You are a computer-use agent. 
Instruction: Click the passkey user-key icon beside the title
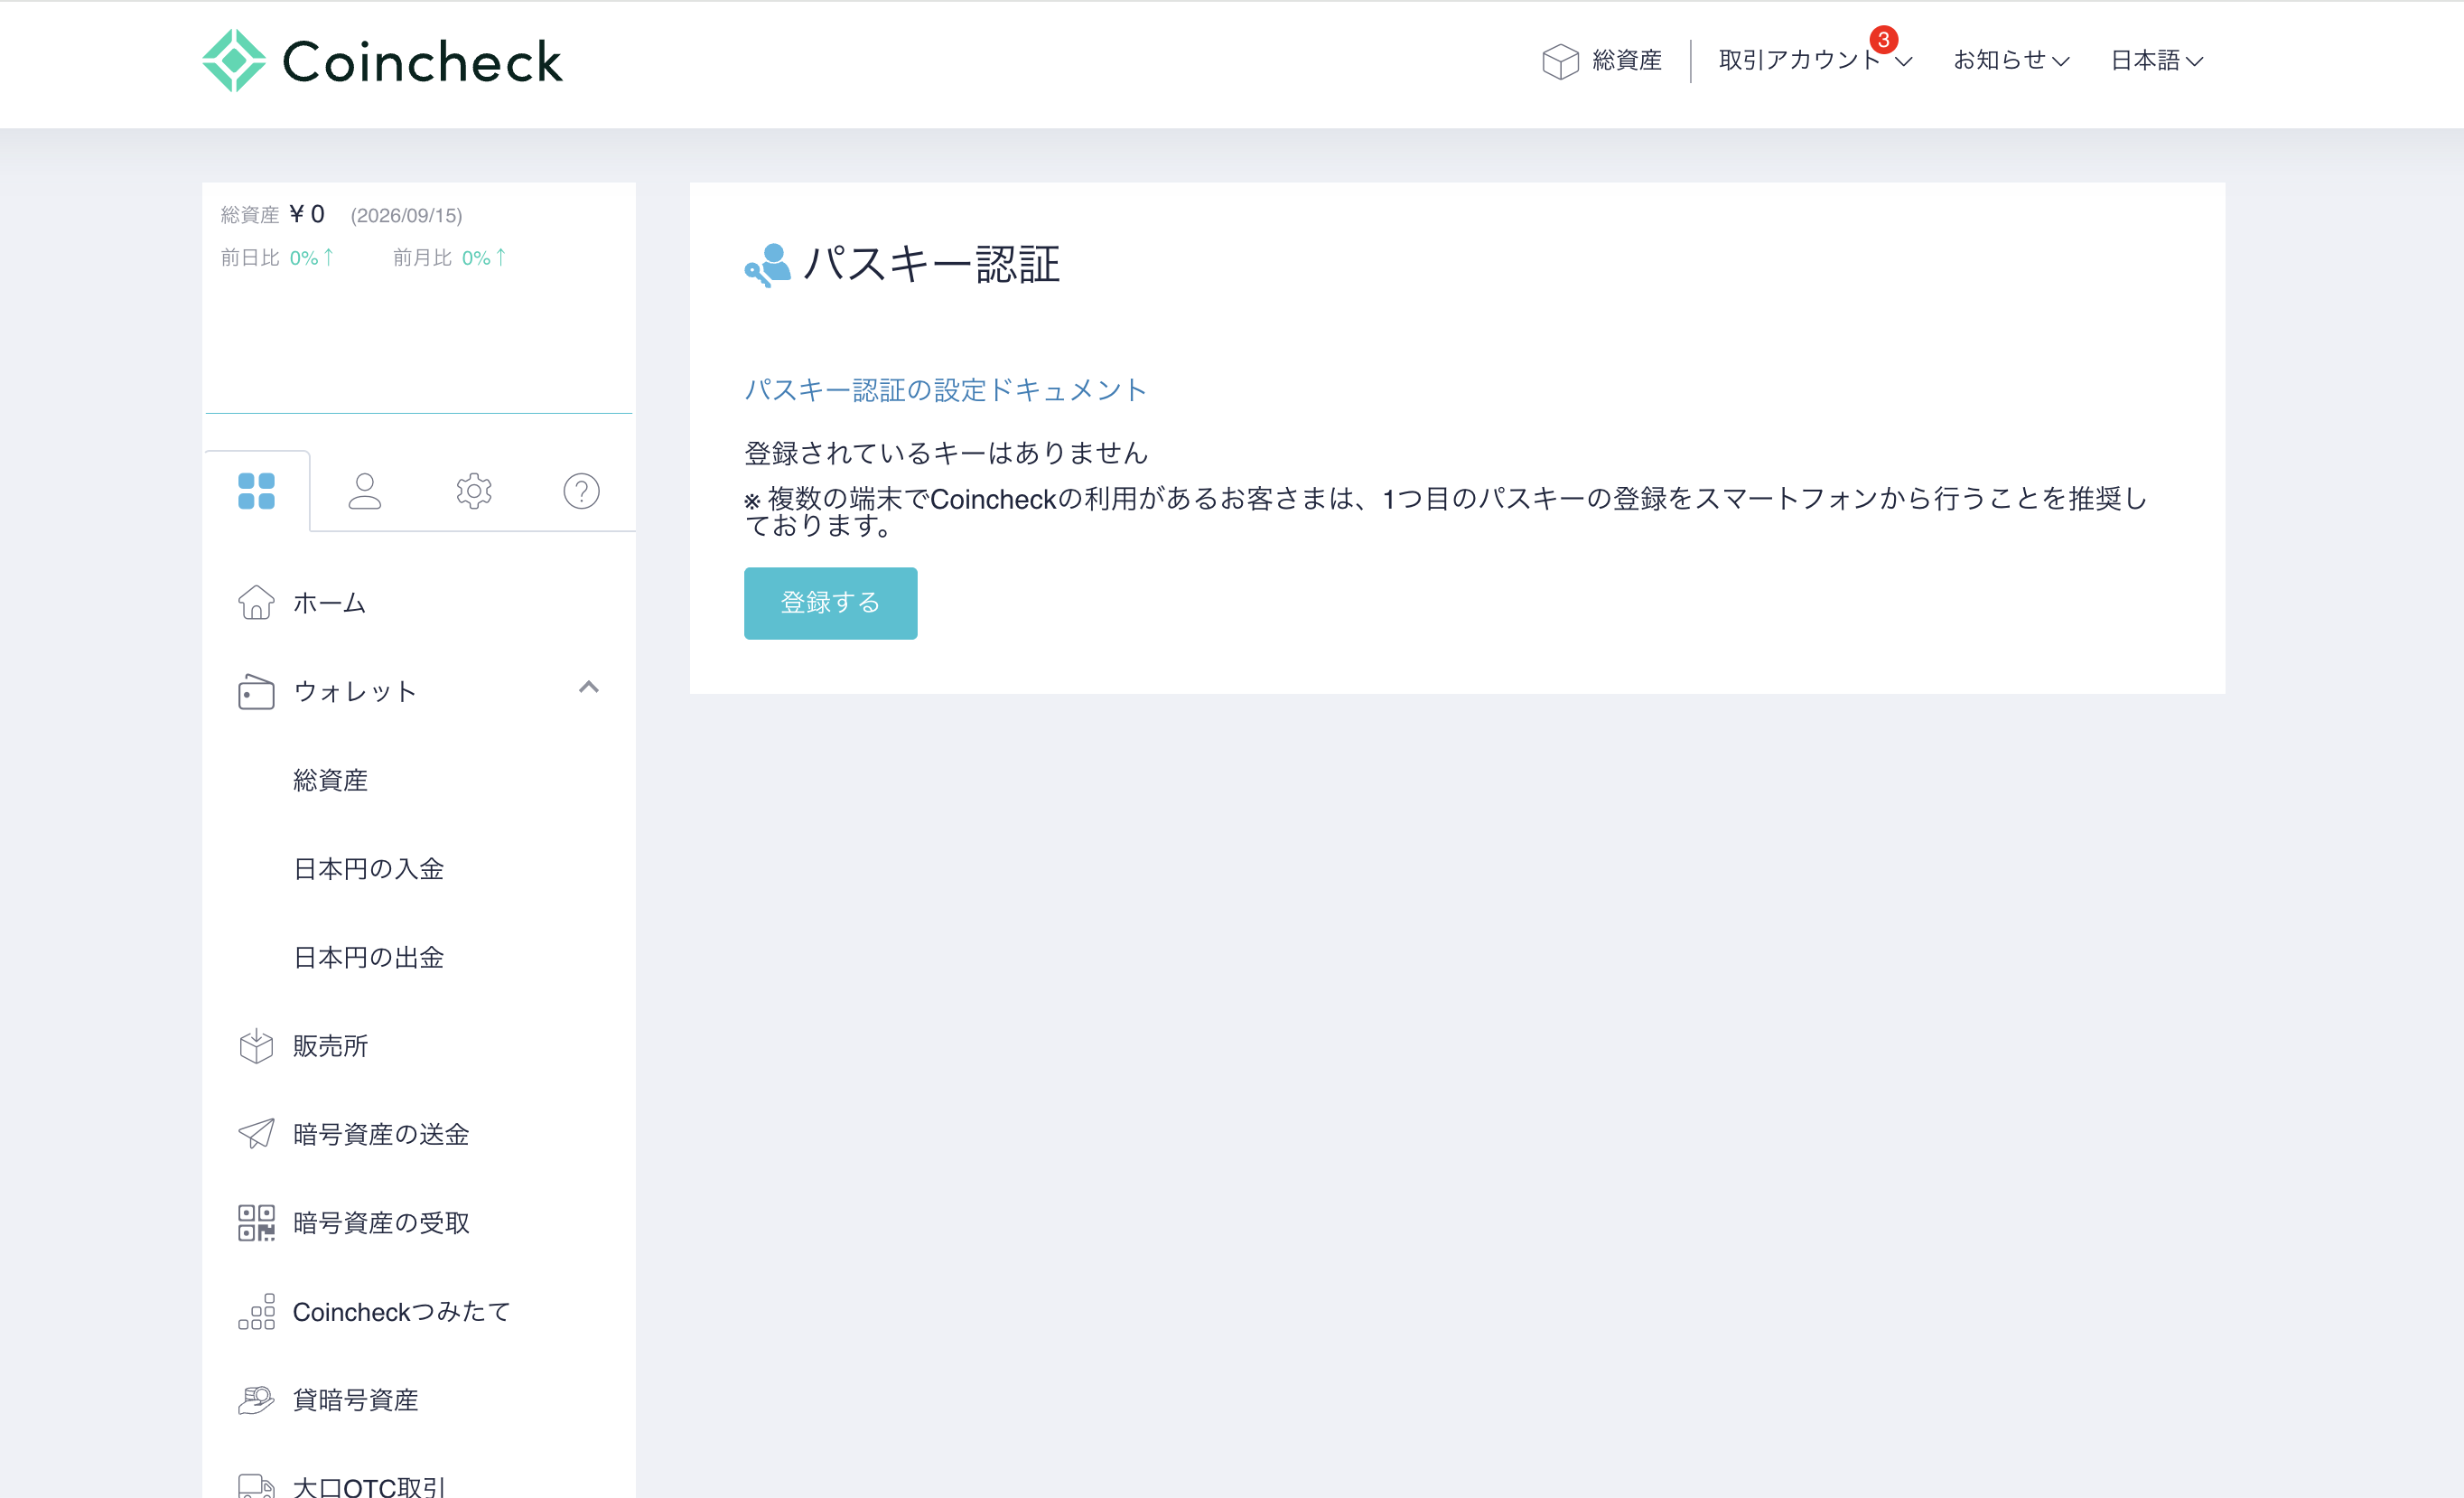(767, 265)
